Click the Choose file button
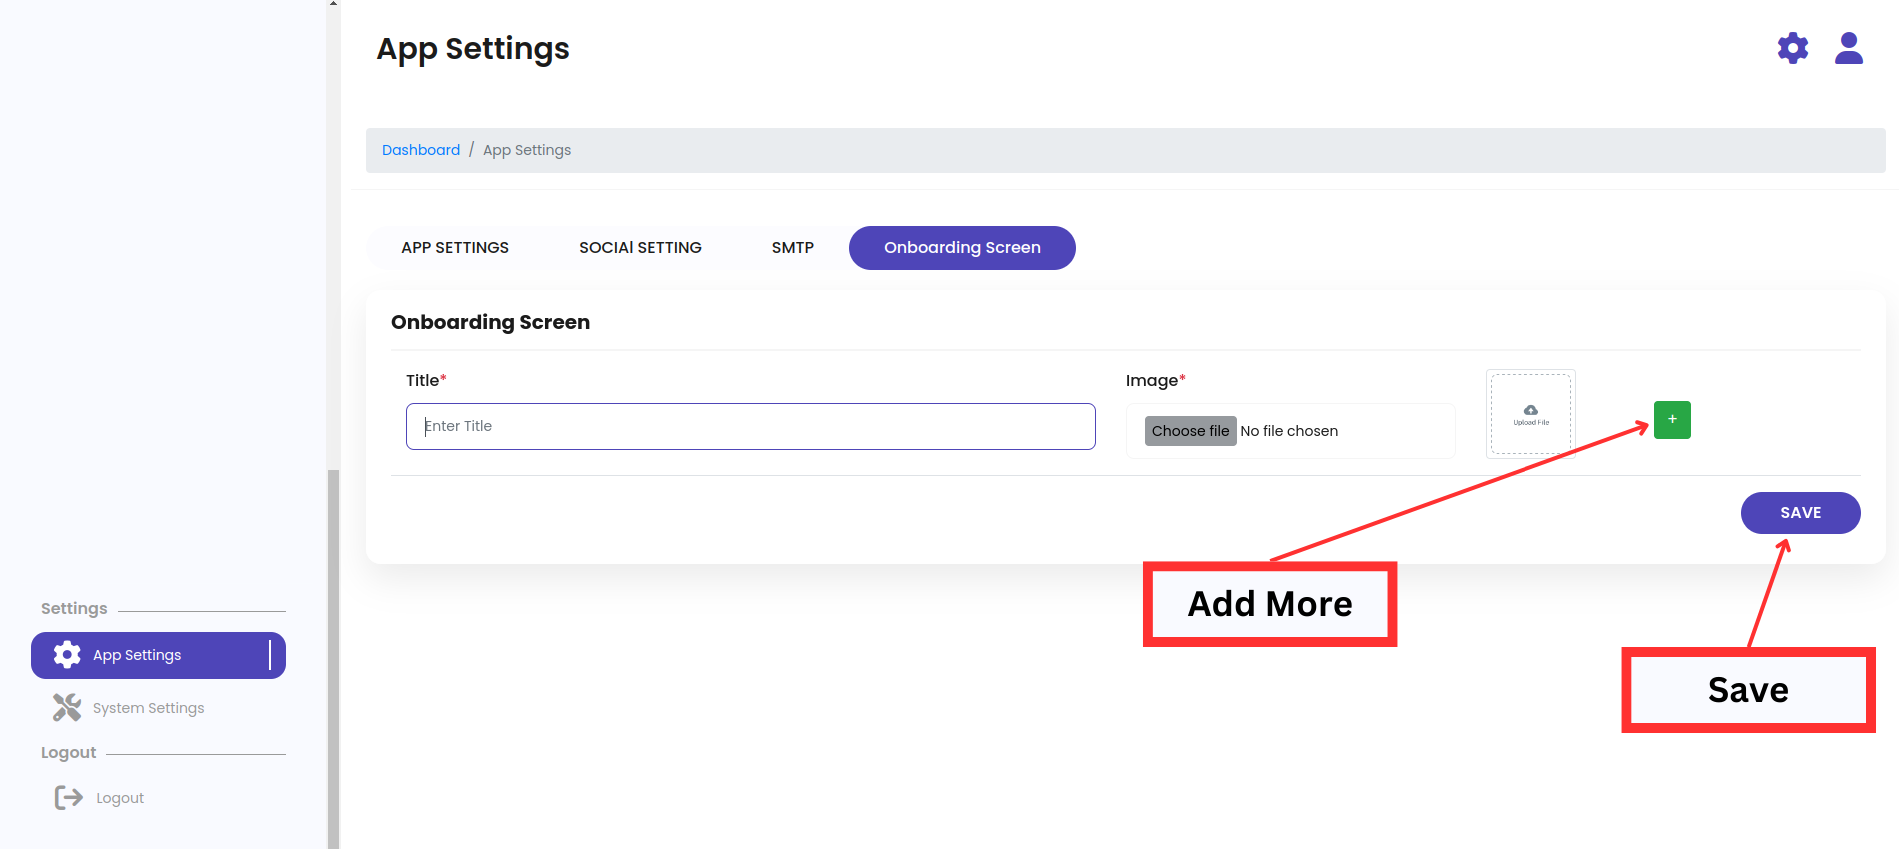Viewport: 1899px width, 849px height. 1190,431
